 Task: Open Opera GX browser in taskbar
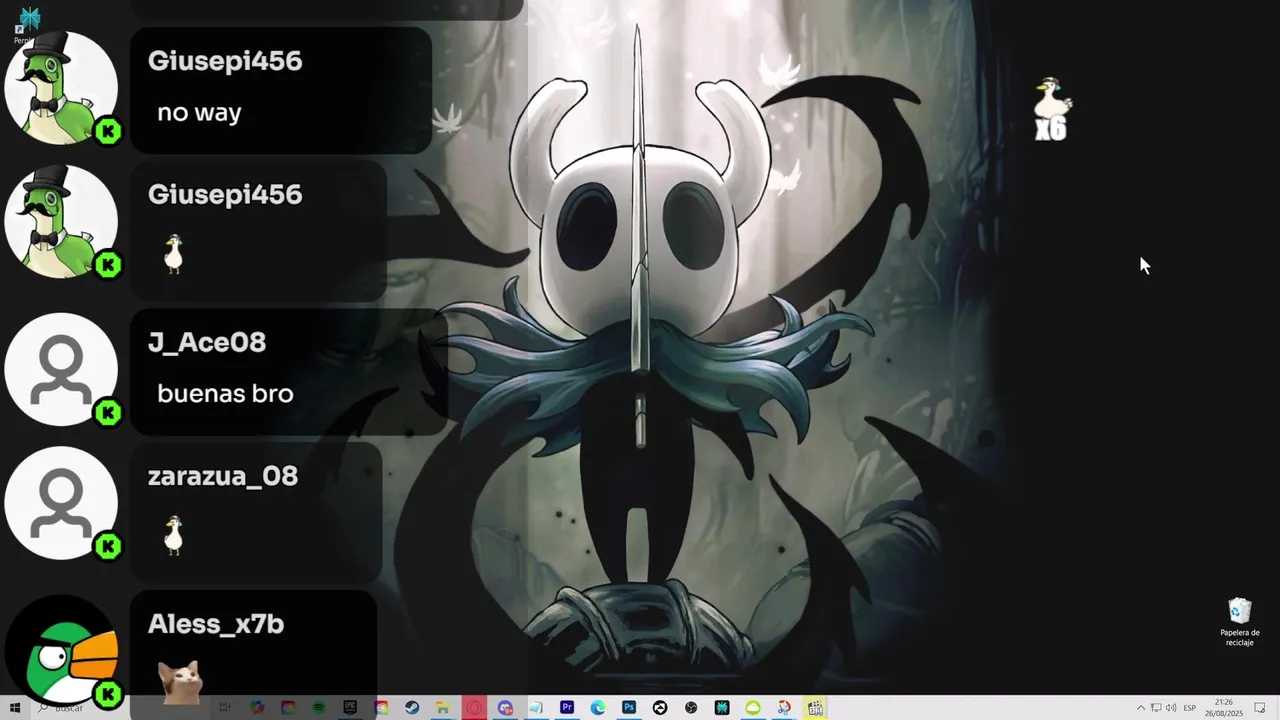(474, 708)
